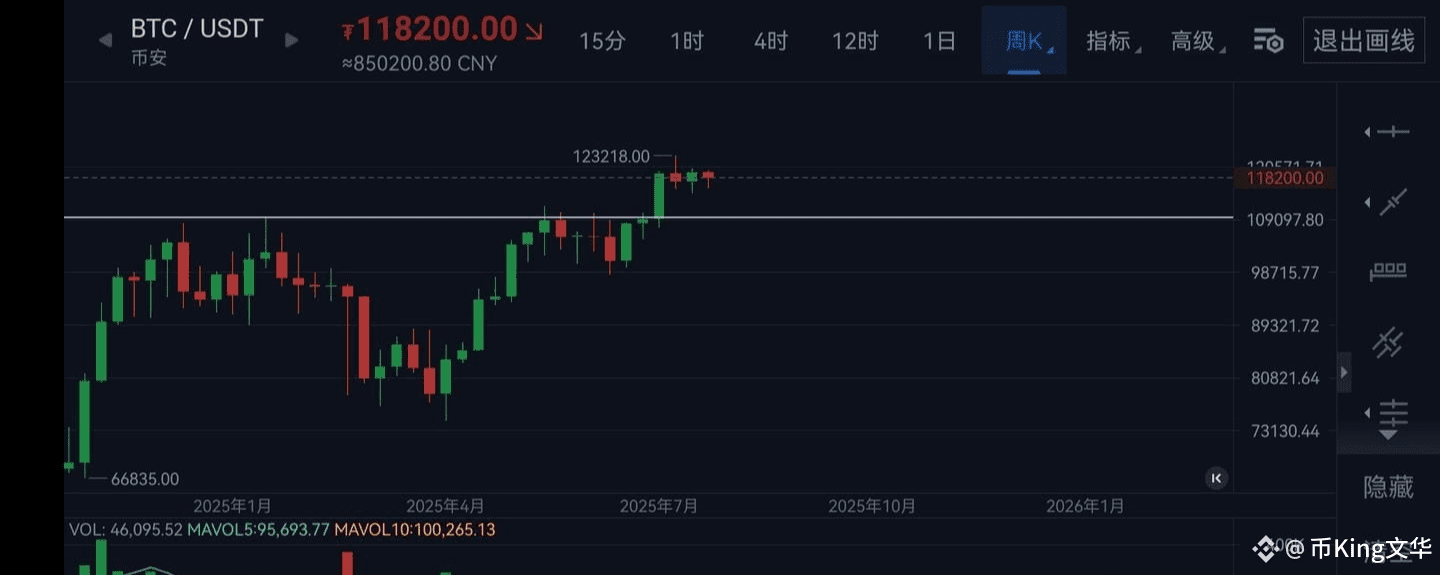Select the Fibonacci lines drawing tool
The image size is (1440, 575).
click(1391, 413)
